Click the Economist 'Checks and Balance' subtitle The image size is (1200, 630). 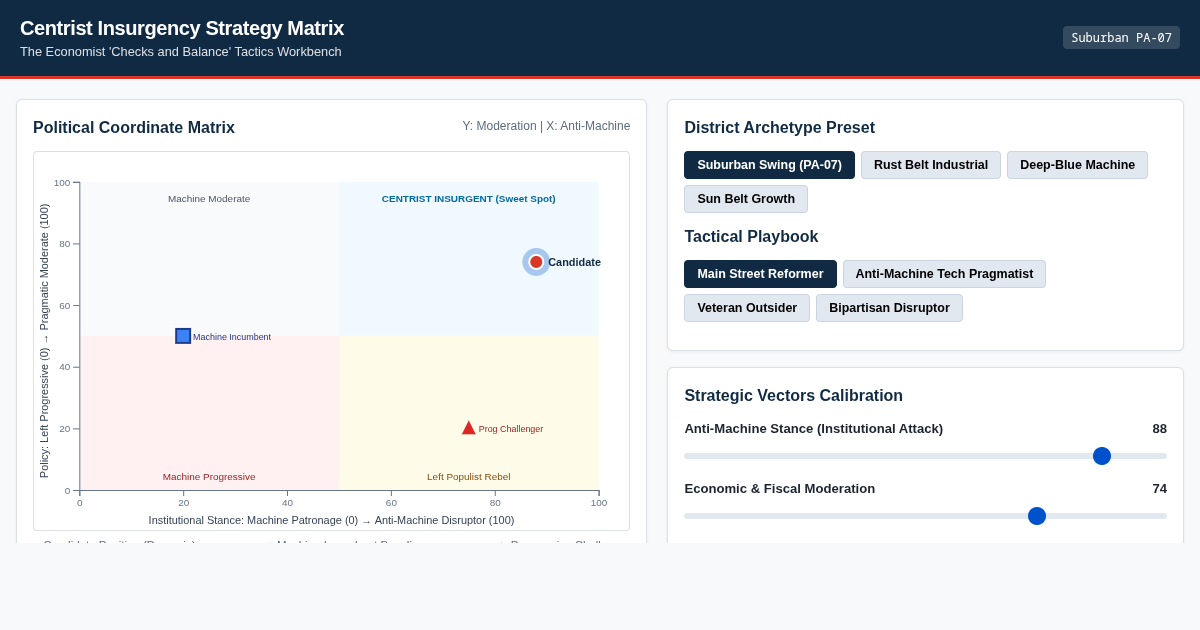tap(181, 52)
